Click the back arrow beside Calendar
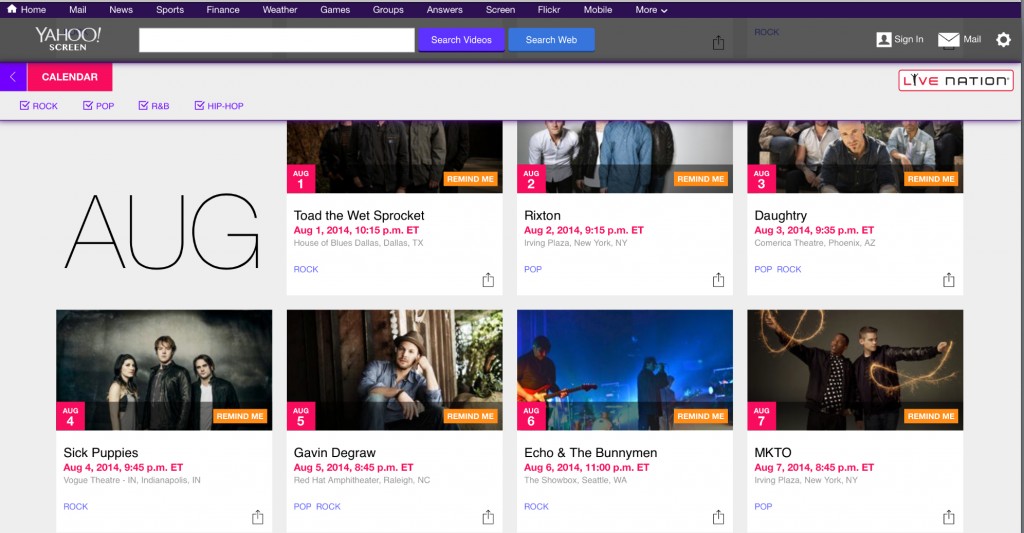The width and height of the screenshot is (1024, 533). point(13,77)
